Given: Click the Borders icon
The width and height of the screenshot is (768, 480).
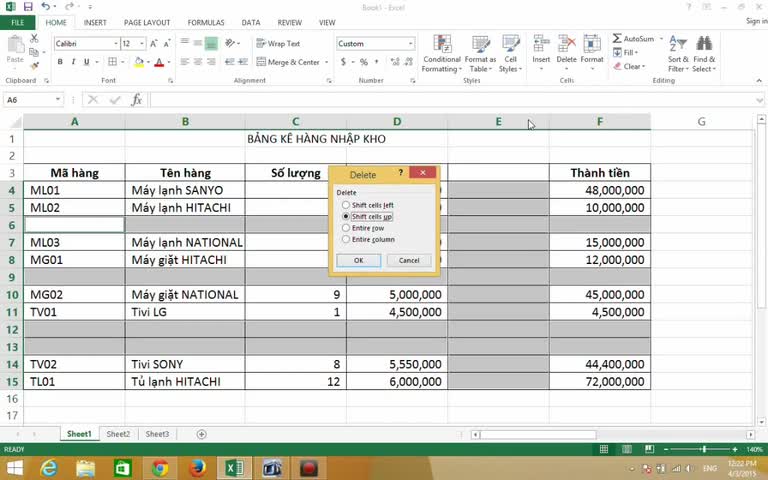Looking at the screenshot, I should (112, 62).
